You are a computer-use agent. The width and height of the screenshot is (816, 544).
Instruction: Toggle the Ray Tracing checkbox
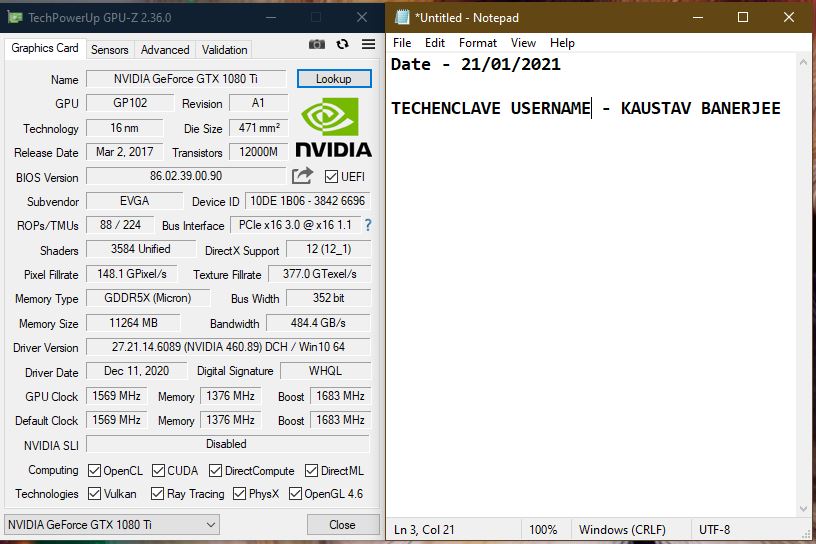tap(158, 494)
